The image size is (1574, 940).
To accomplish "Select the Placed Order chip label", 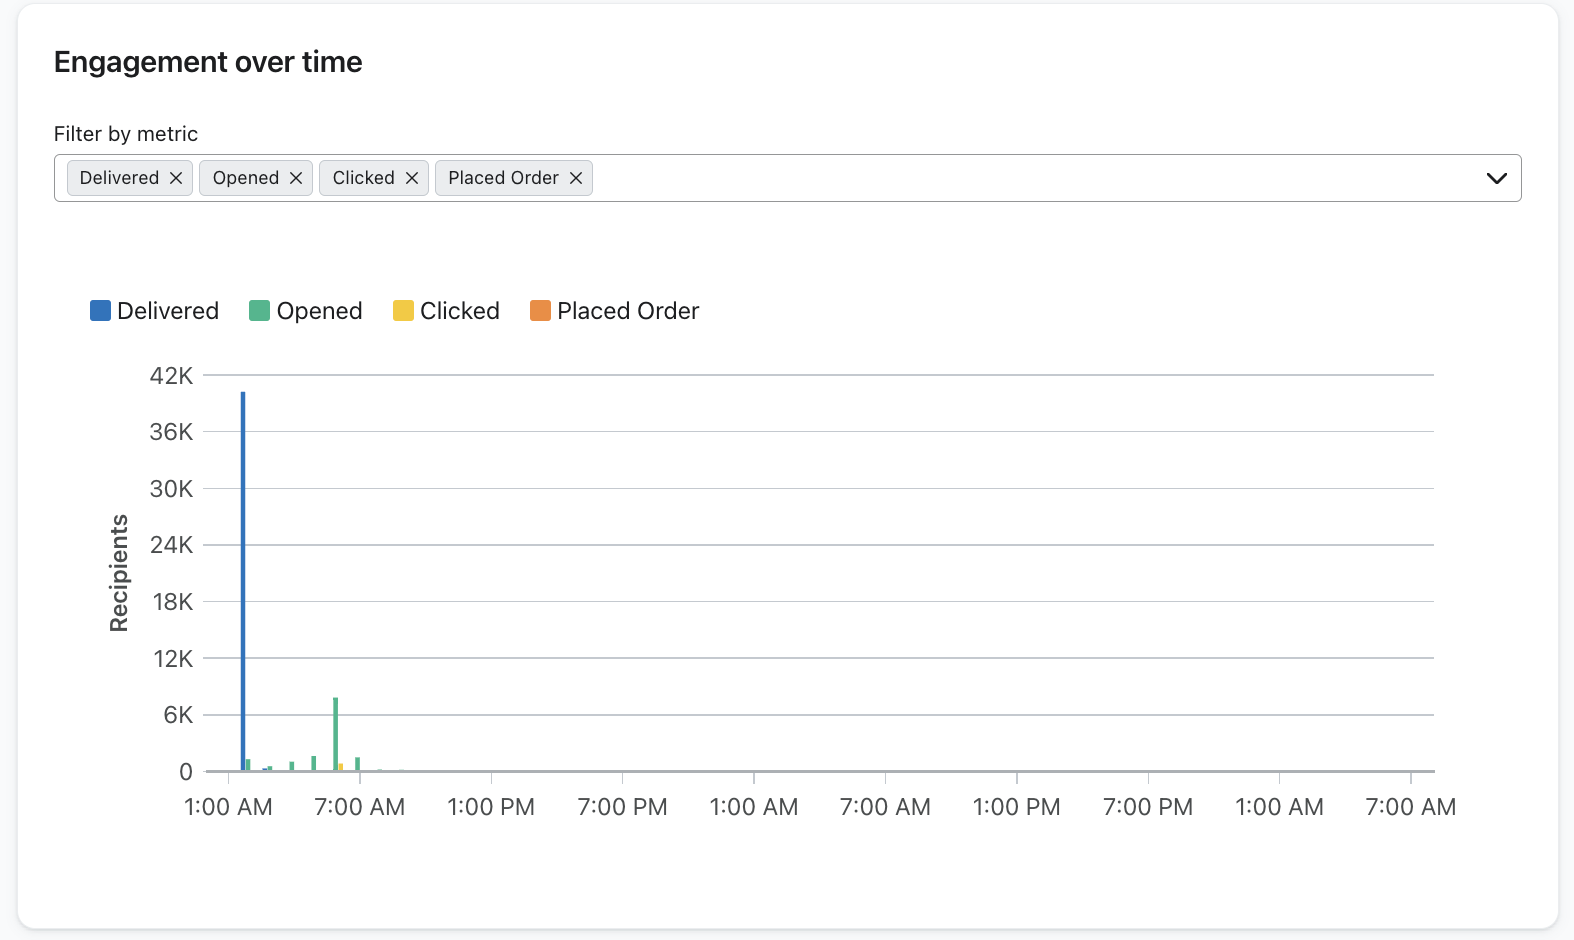I will click(503, 178).
